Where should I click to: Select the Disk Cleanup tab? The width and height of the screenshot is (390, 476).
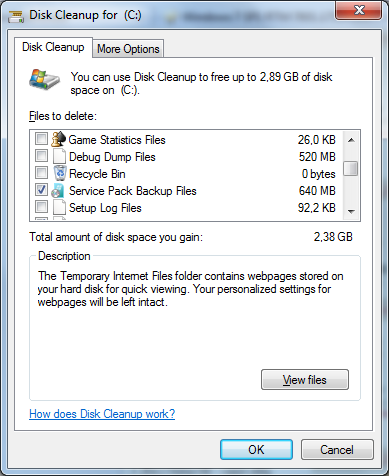(x=53, y=47)
